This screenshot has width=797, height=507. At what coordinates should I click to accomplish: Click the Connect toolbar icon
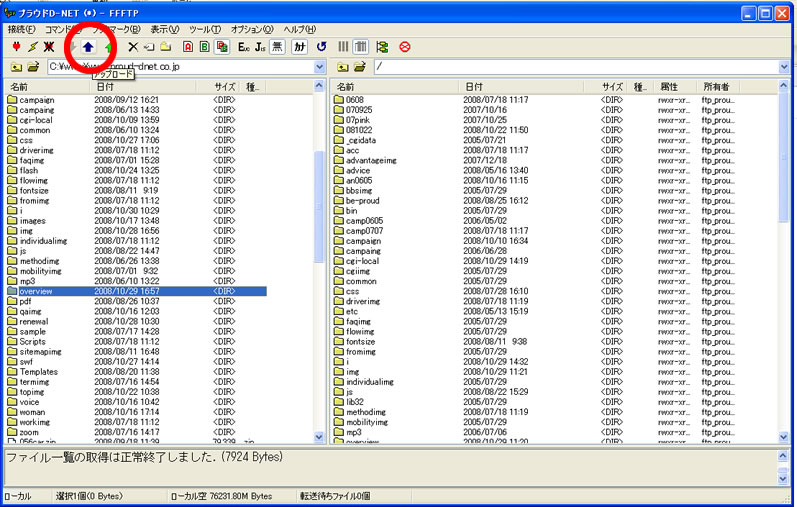pyautogui.click(x=16, y=47)
